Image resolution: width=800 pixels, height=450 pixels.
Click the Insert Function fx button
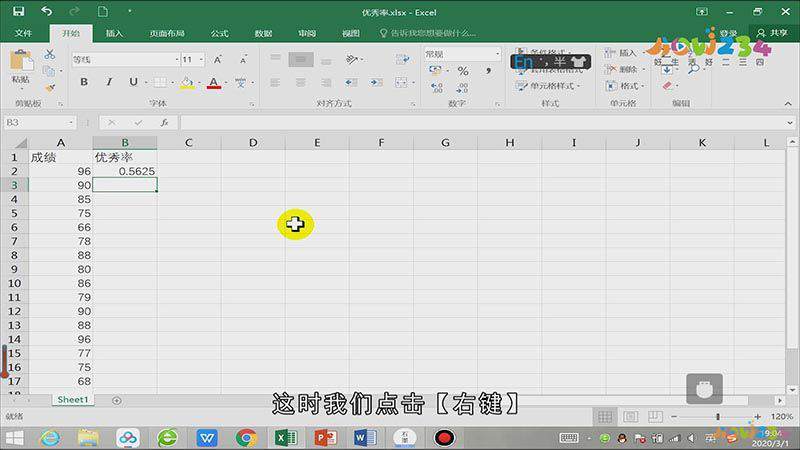coord(164,122)
